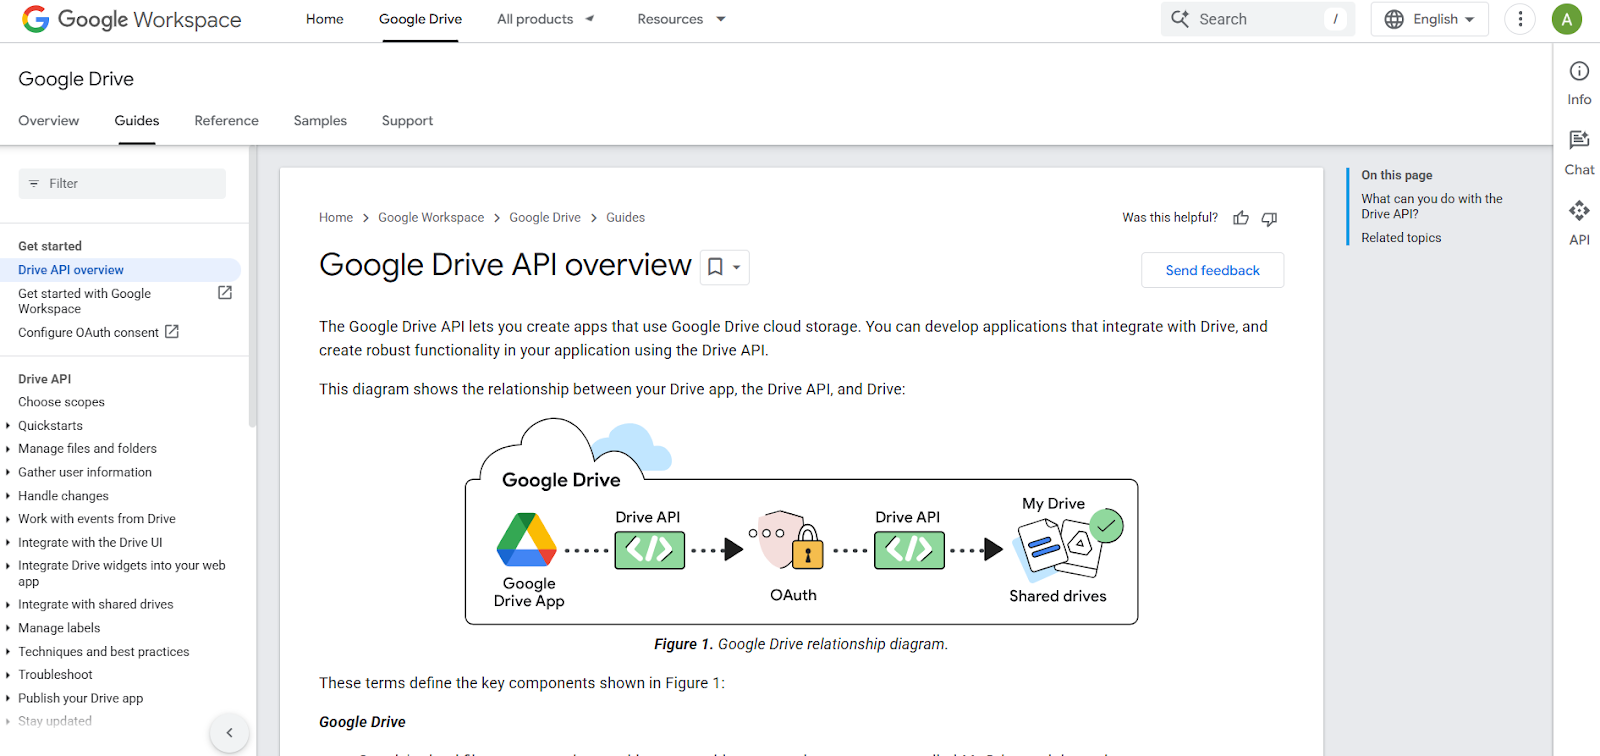Click the Google Drive triangle logo in diagram
Screen dimensions: 1600x756
pos(527,540)
